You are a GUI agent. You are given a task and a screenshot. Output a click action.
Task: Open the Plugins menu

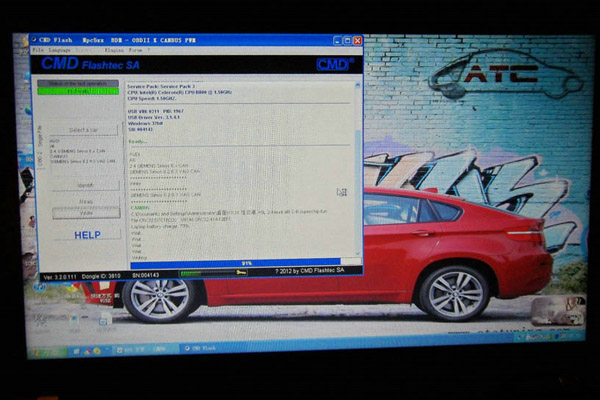(114, 50)
